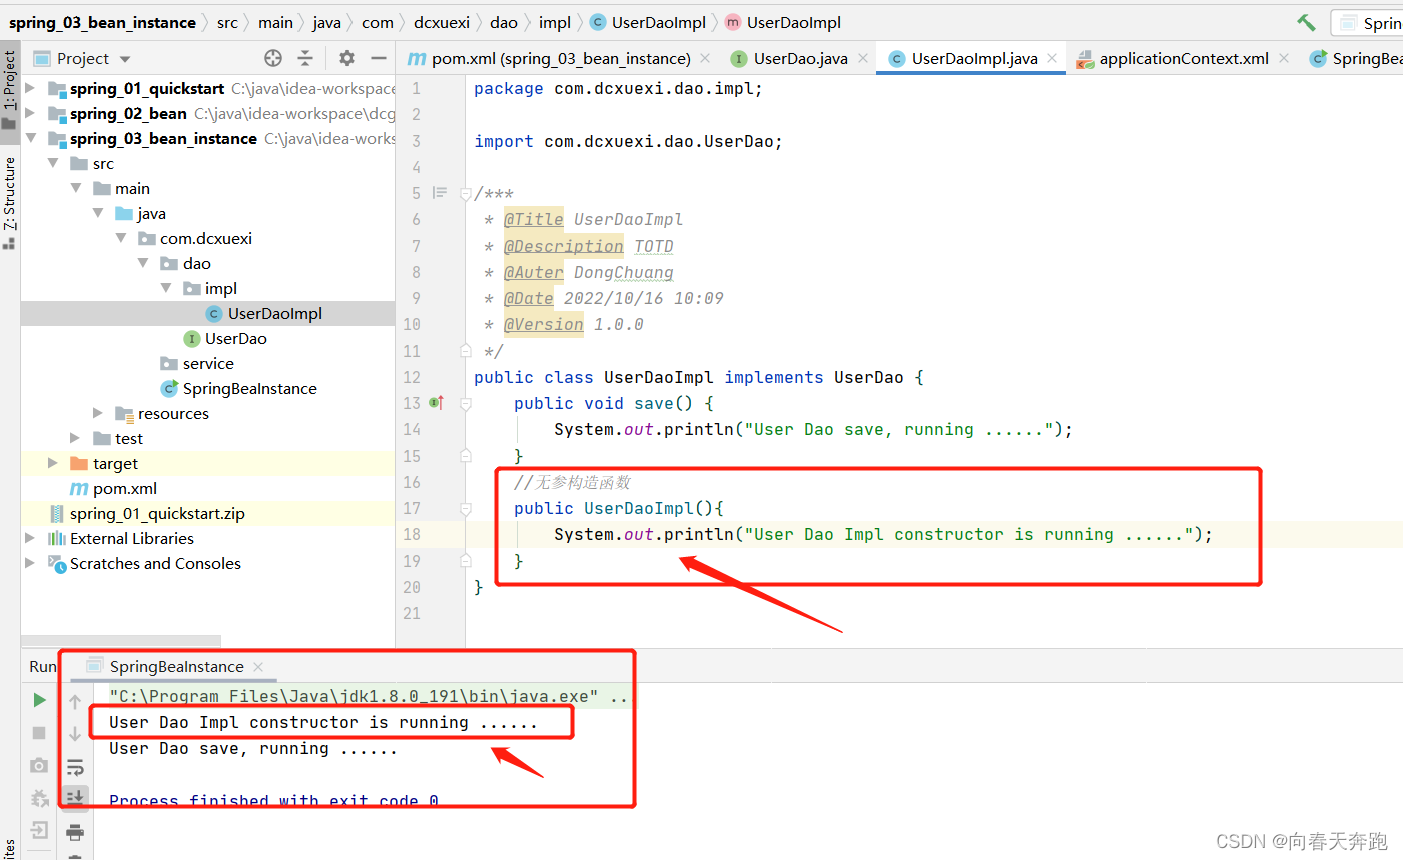Click the doc render icon on line 5
1403x860 pixels.
point(439,193)
